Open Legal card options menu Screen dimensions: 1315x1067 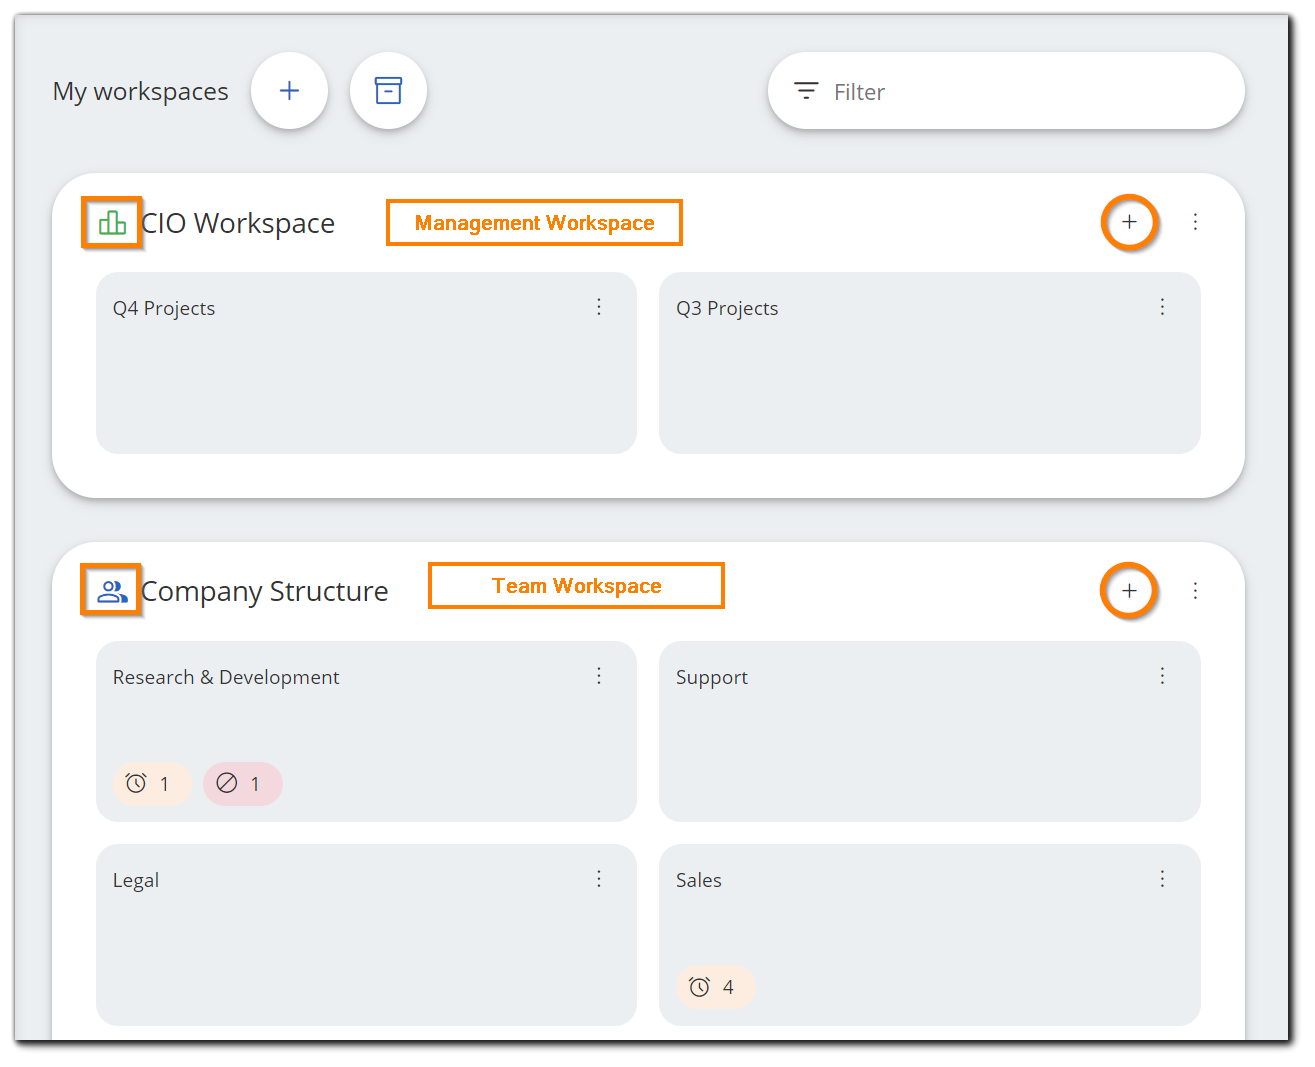[x=599, y=879]
